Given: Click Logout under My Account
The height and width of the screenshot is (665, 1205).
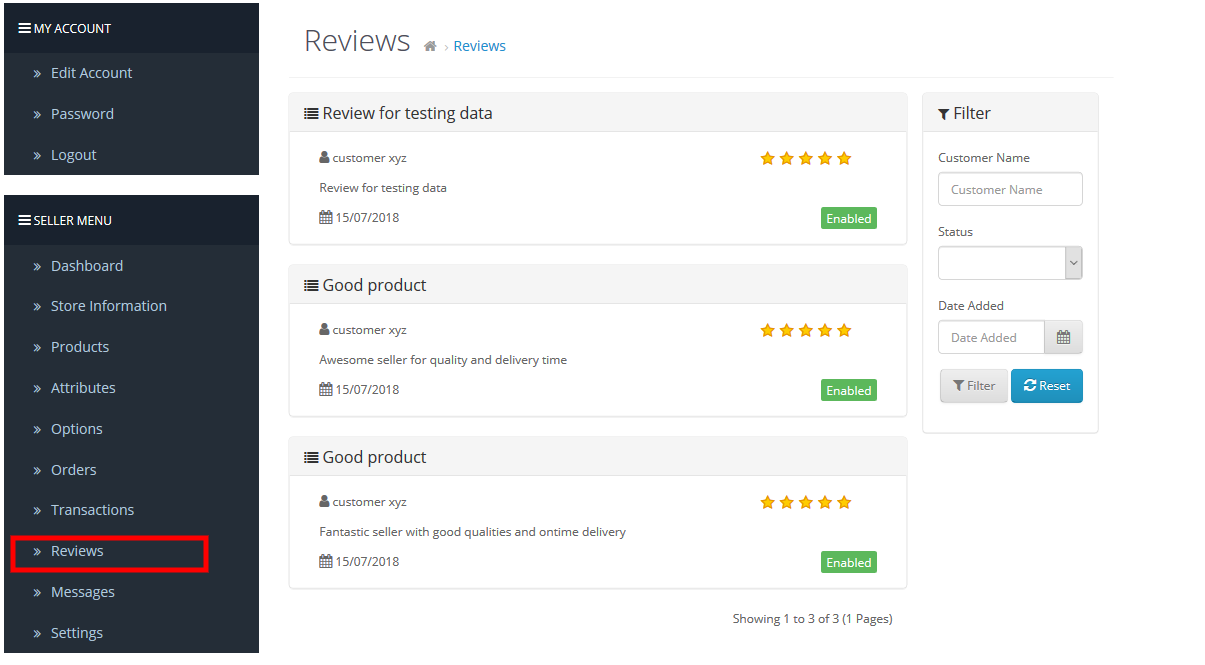Looking at the screenshot, I should coord(74,155).
